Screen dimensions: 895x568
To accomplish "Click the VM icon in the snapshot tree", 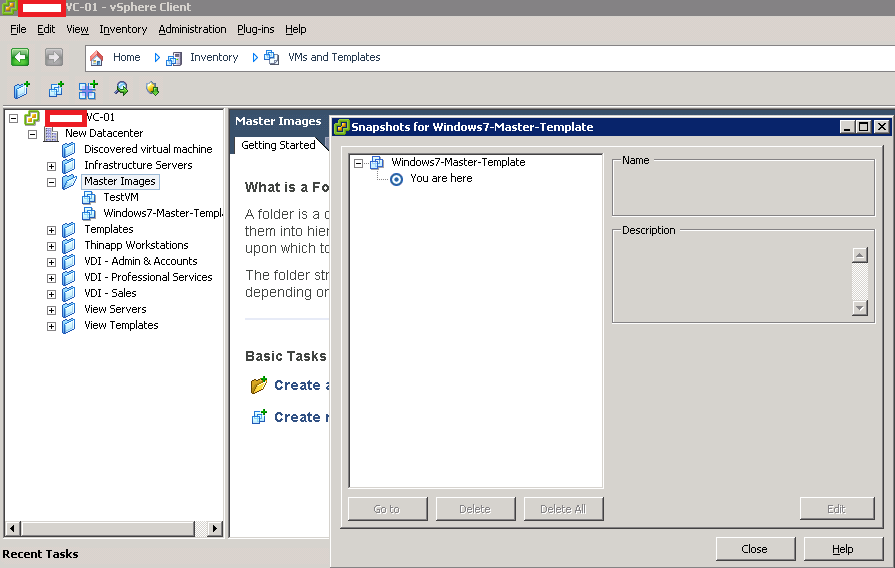I will (x=377, y=163).
